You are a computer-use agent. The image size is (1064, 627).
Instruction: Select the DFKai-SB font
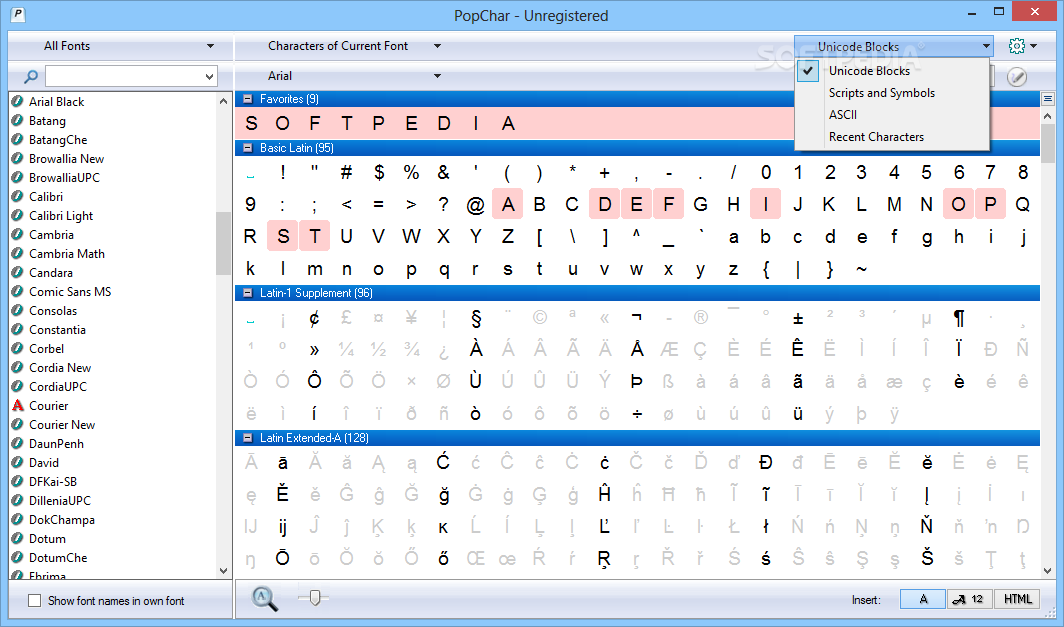53,482
